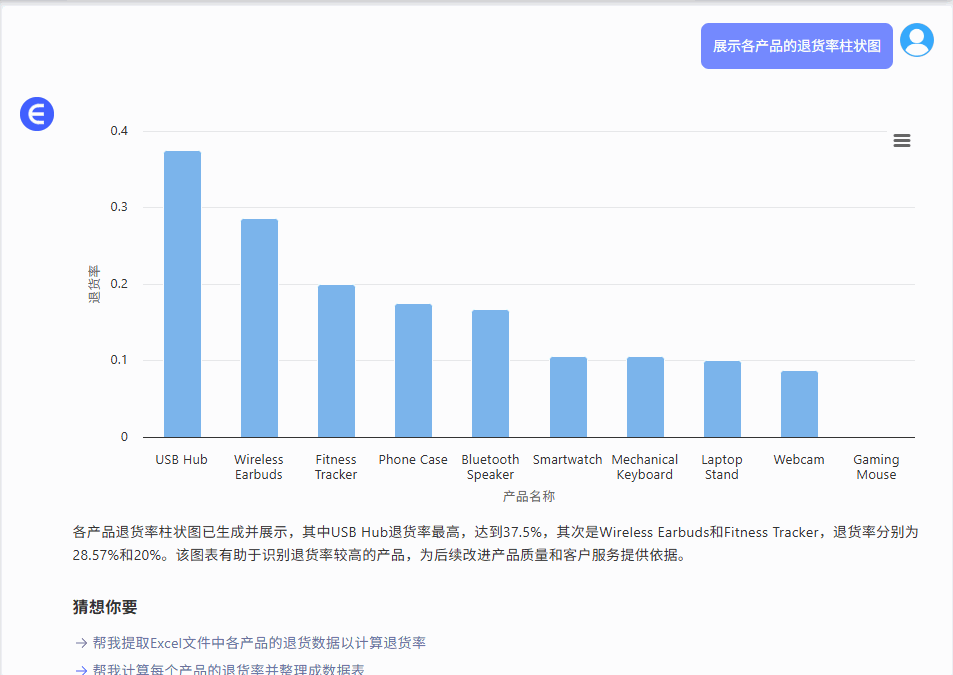The height and width of the screenshot is (675, 953).
Task: Click the Phone Case axis label
Action: coord(413,459)
